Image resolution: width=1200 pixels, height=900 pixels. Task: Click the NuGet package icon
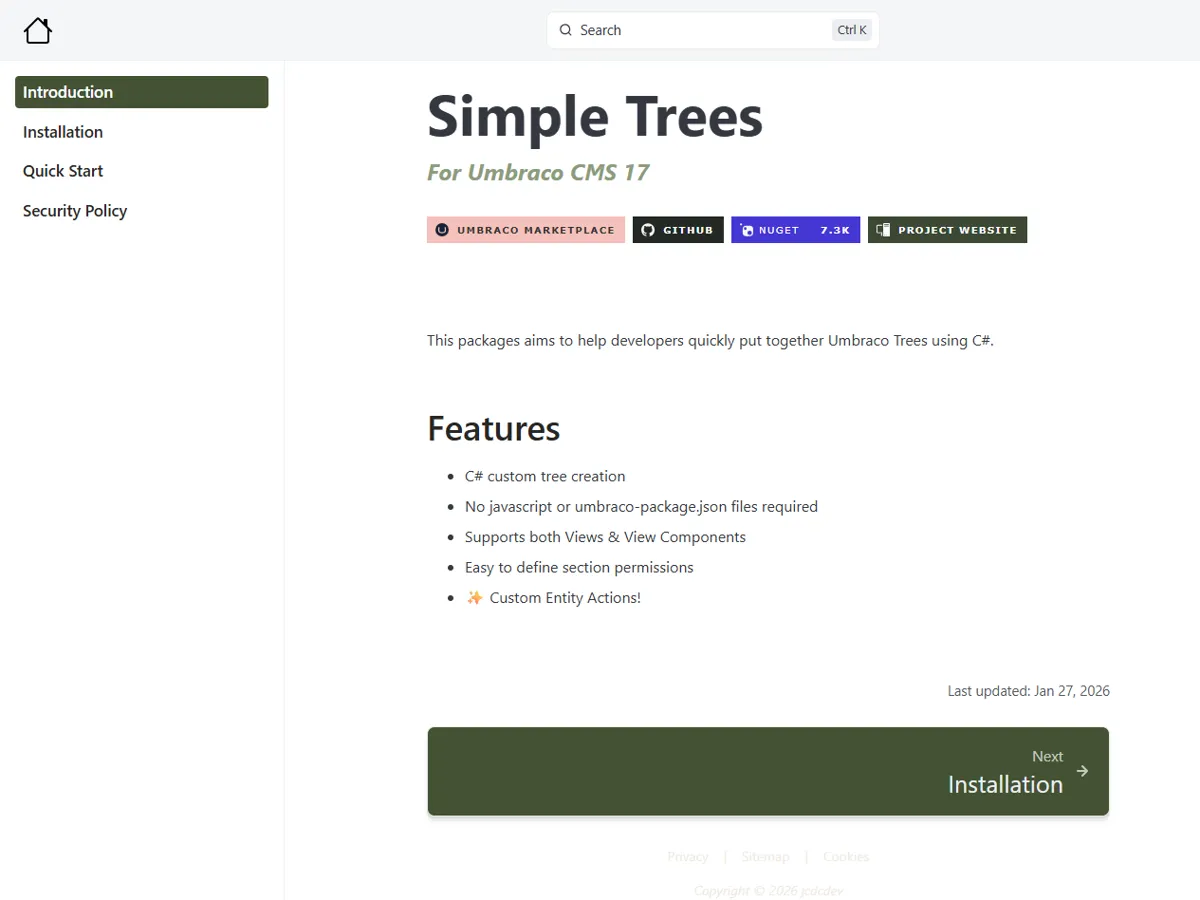point(746,230)
